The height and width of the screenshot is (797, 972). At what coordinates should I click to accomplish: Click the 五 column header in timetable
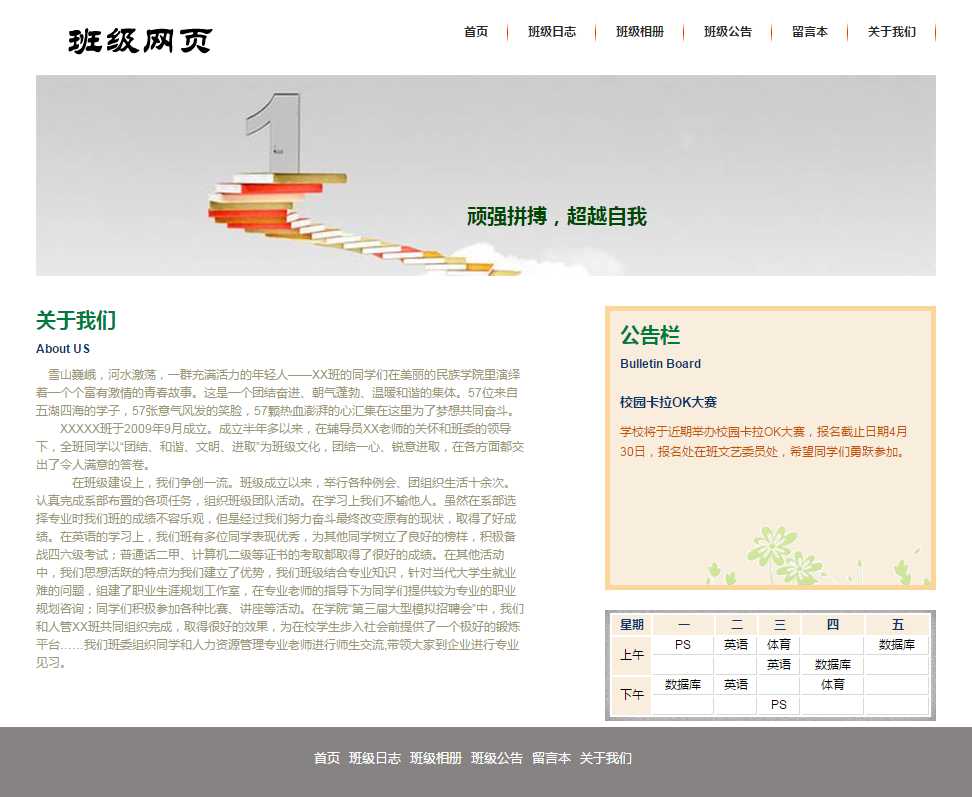pos(897,625)
